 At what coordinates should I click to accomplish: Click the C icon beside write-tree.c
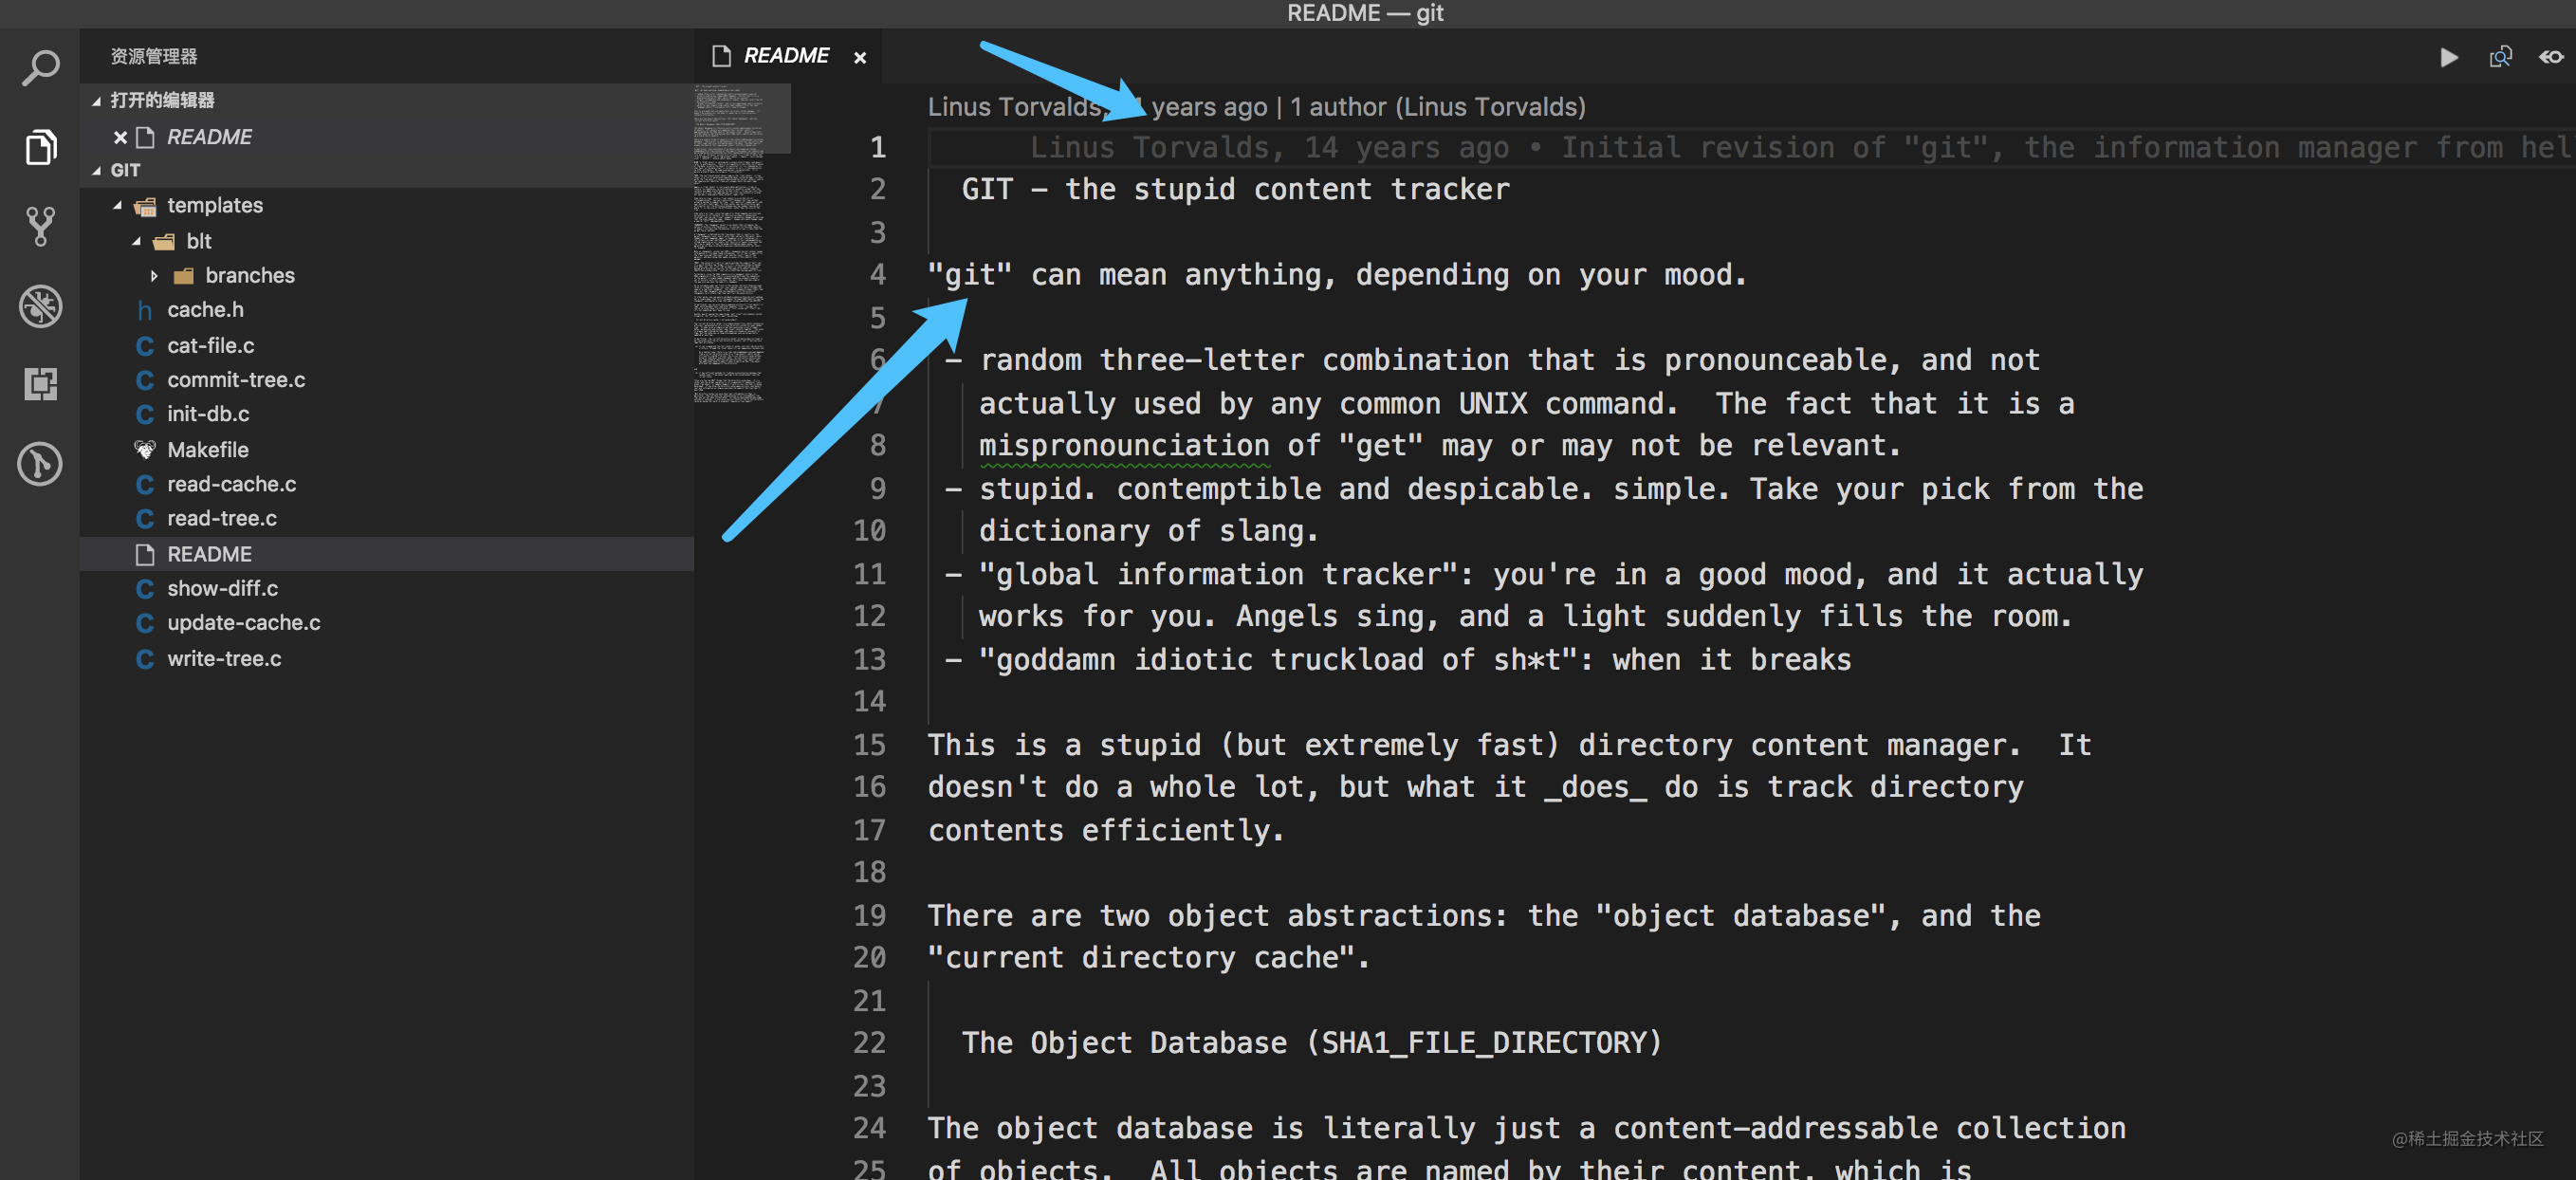145,659
